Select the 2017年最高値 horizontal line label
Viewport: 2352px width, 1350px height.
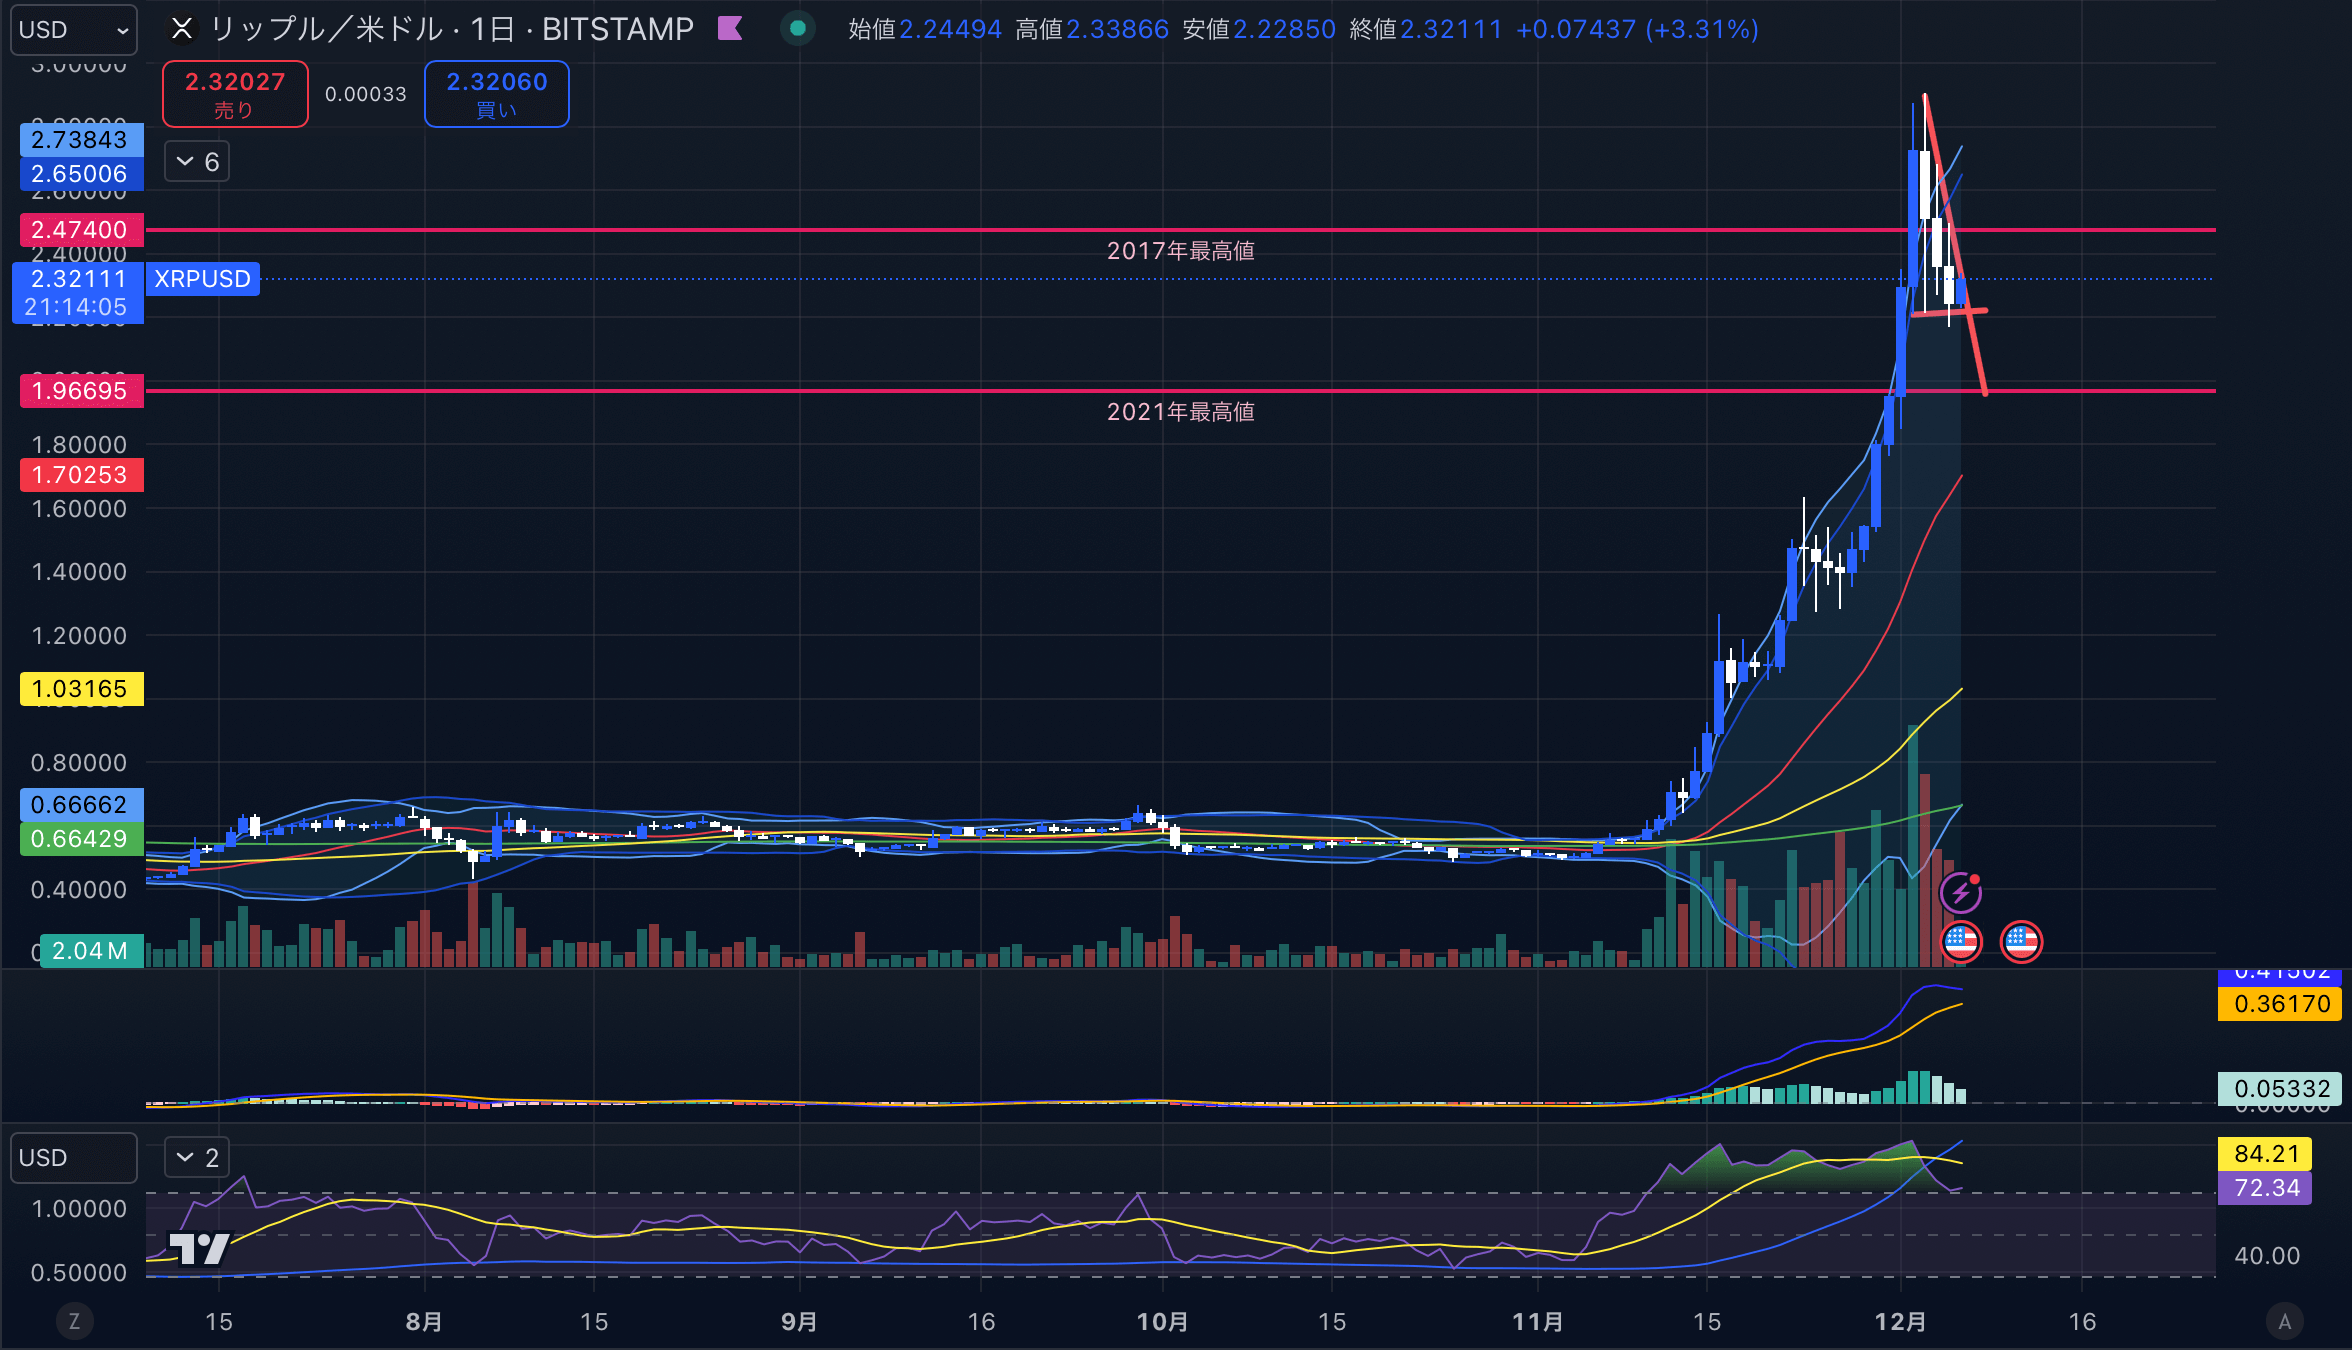click(x=1180, y=251)
